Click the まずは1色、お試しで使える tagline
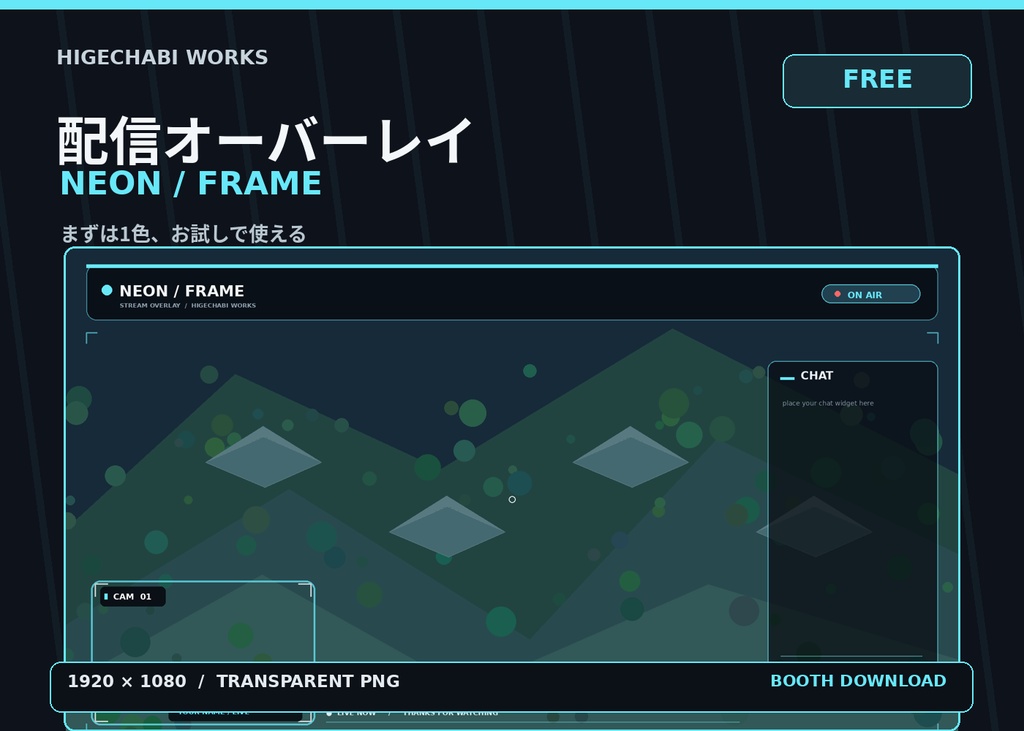 click(183, 233)
